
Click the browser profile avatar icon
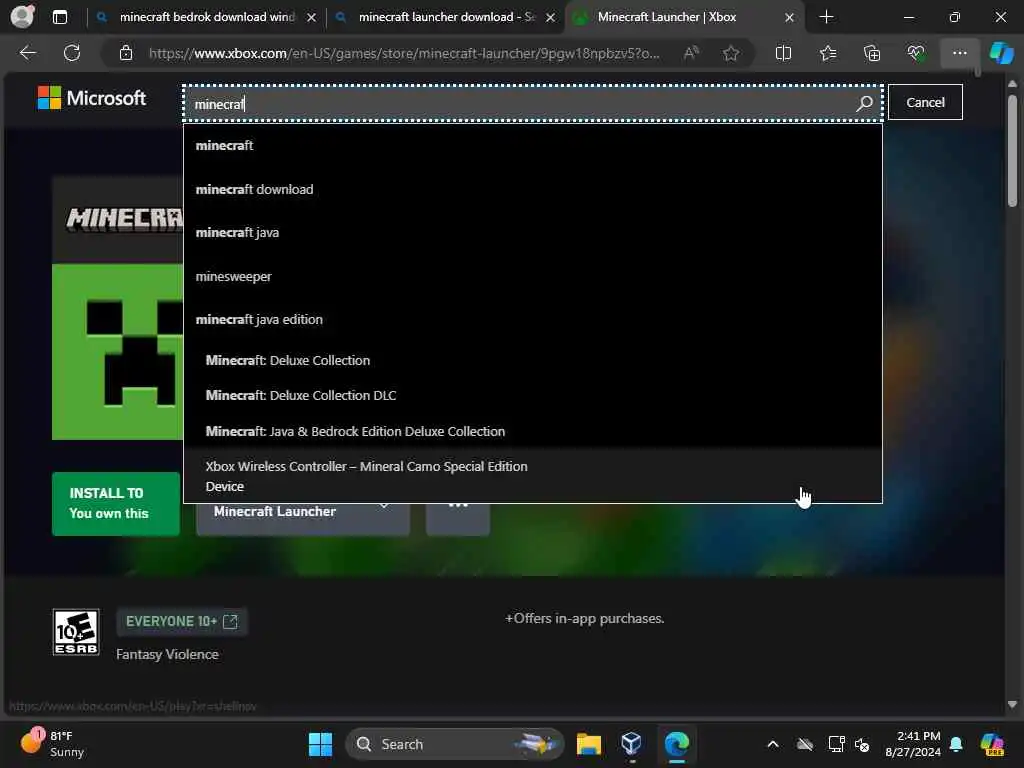coord(23,16)
